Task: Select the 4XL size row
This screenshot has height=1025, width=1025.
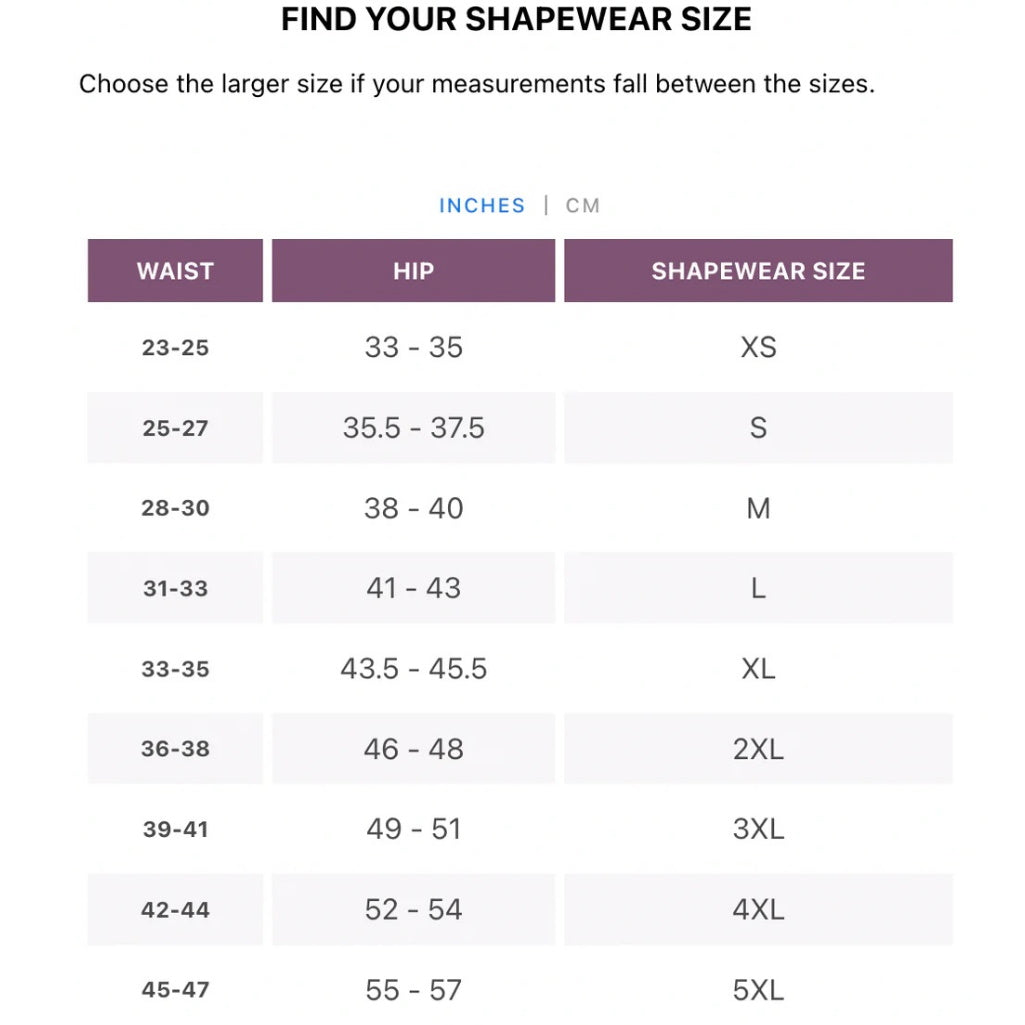Action: click(758, 909)
